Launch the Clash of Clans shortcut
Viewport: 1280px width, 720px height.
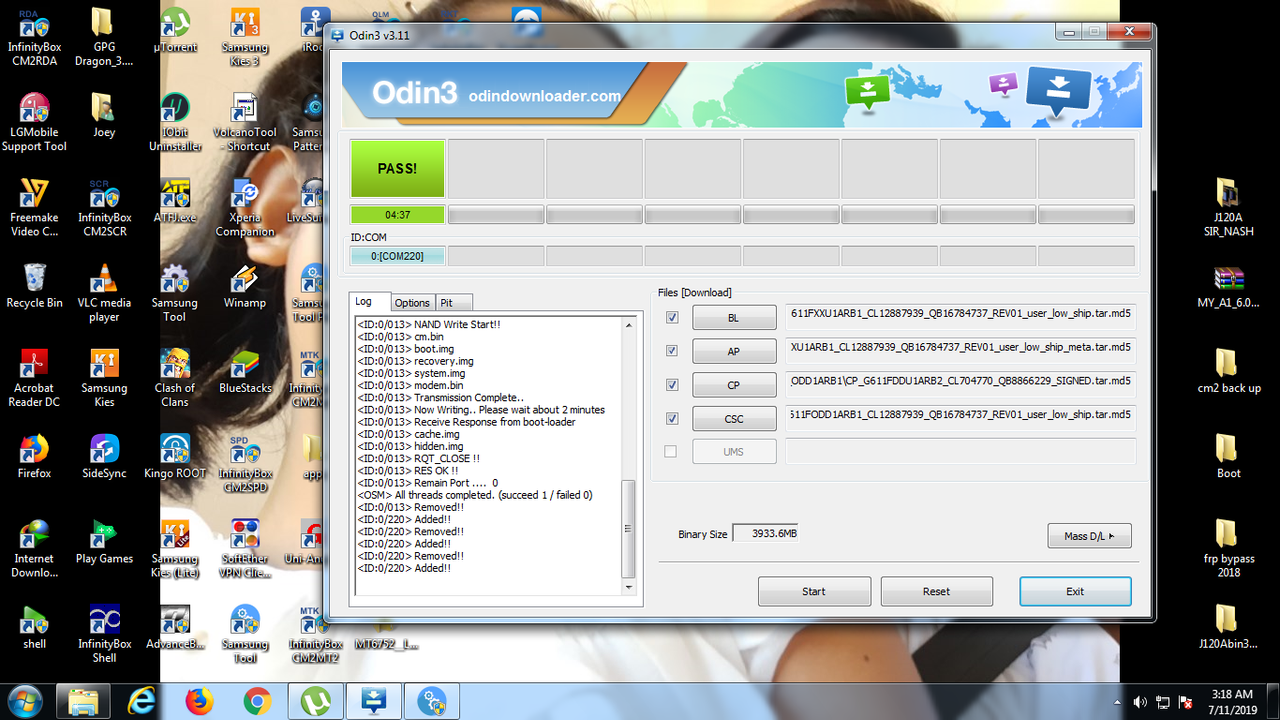[175, 378]
